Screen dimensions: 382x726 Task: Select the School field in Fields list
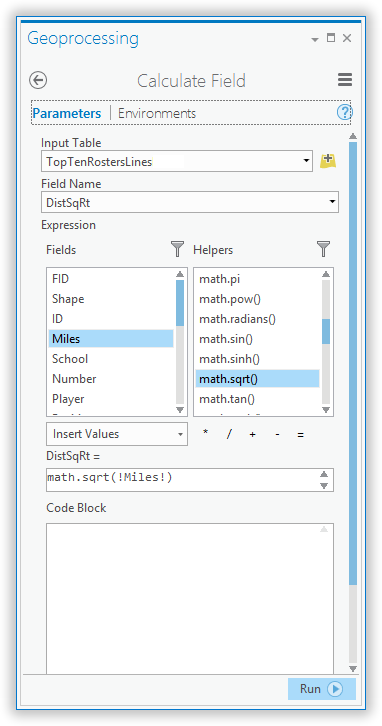pyautogui.click(x=111, y=359)
